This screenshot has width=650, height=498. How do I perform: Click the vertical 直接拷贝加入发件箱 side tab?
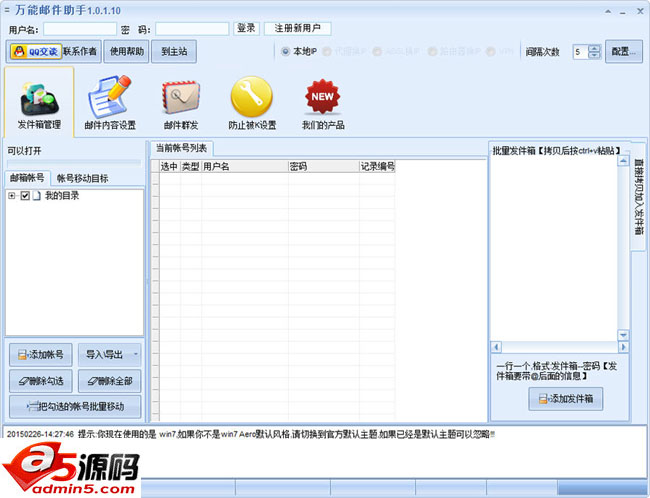[x=639, y=196]
